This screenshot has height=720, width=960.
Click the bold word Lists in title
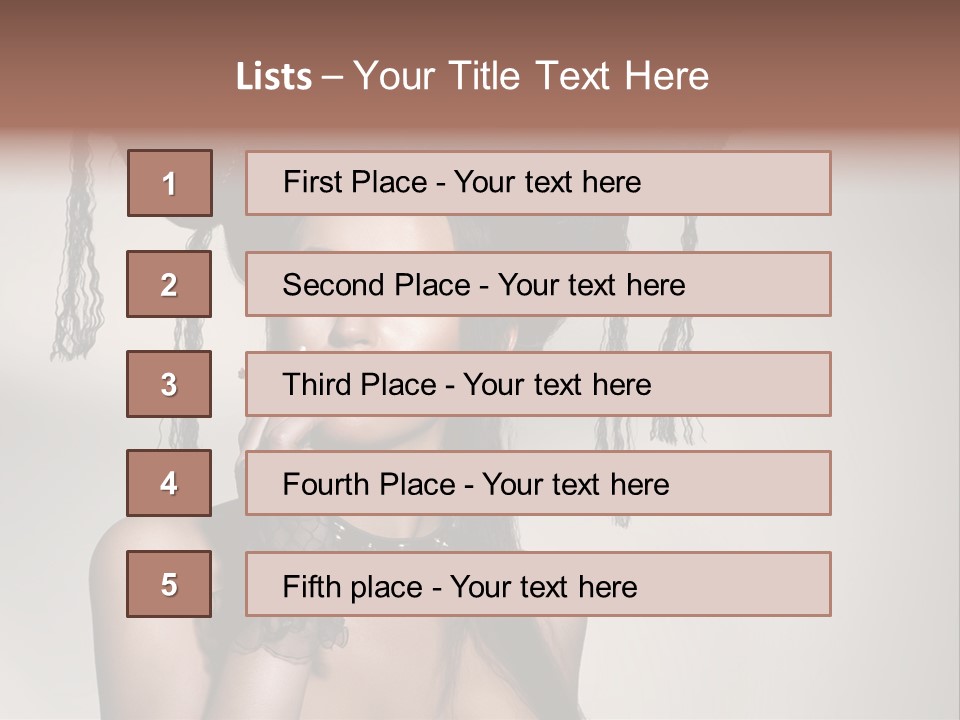[274, 77]
